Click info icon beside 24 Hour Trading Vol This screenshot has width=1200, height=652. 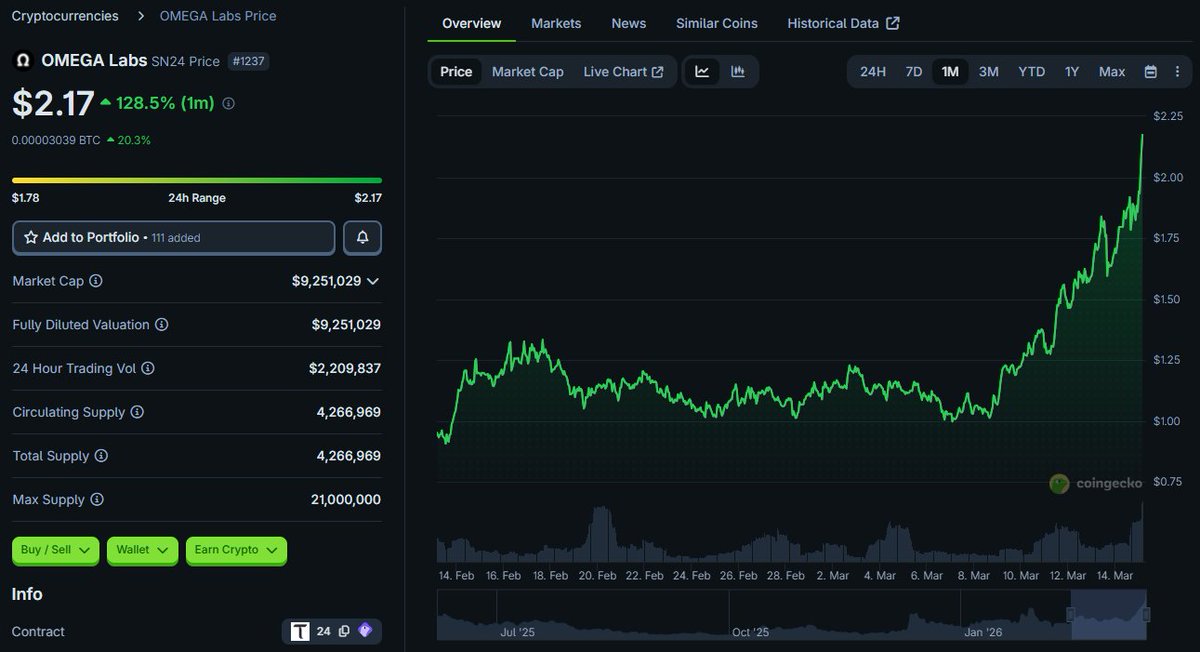148,368
